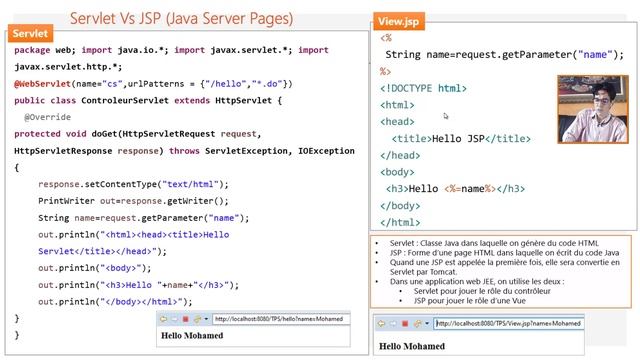Click the 'Hello Mohamed' output under the View.jsp URL
This screenshot has width=640, height=360.
[411, 346]
